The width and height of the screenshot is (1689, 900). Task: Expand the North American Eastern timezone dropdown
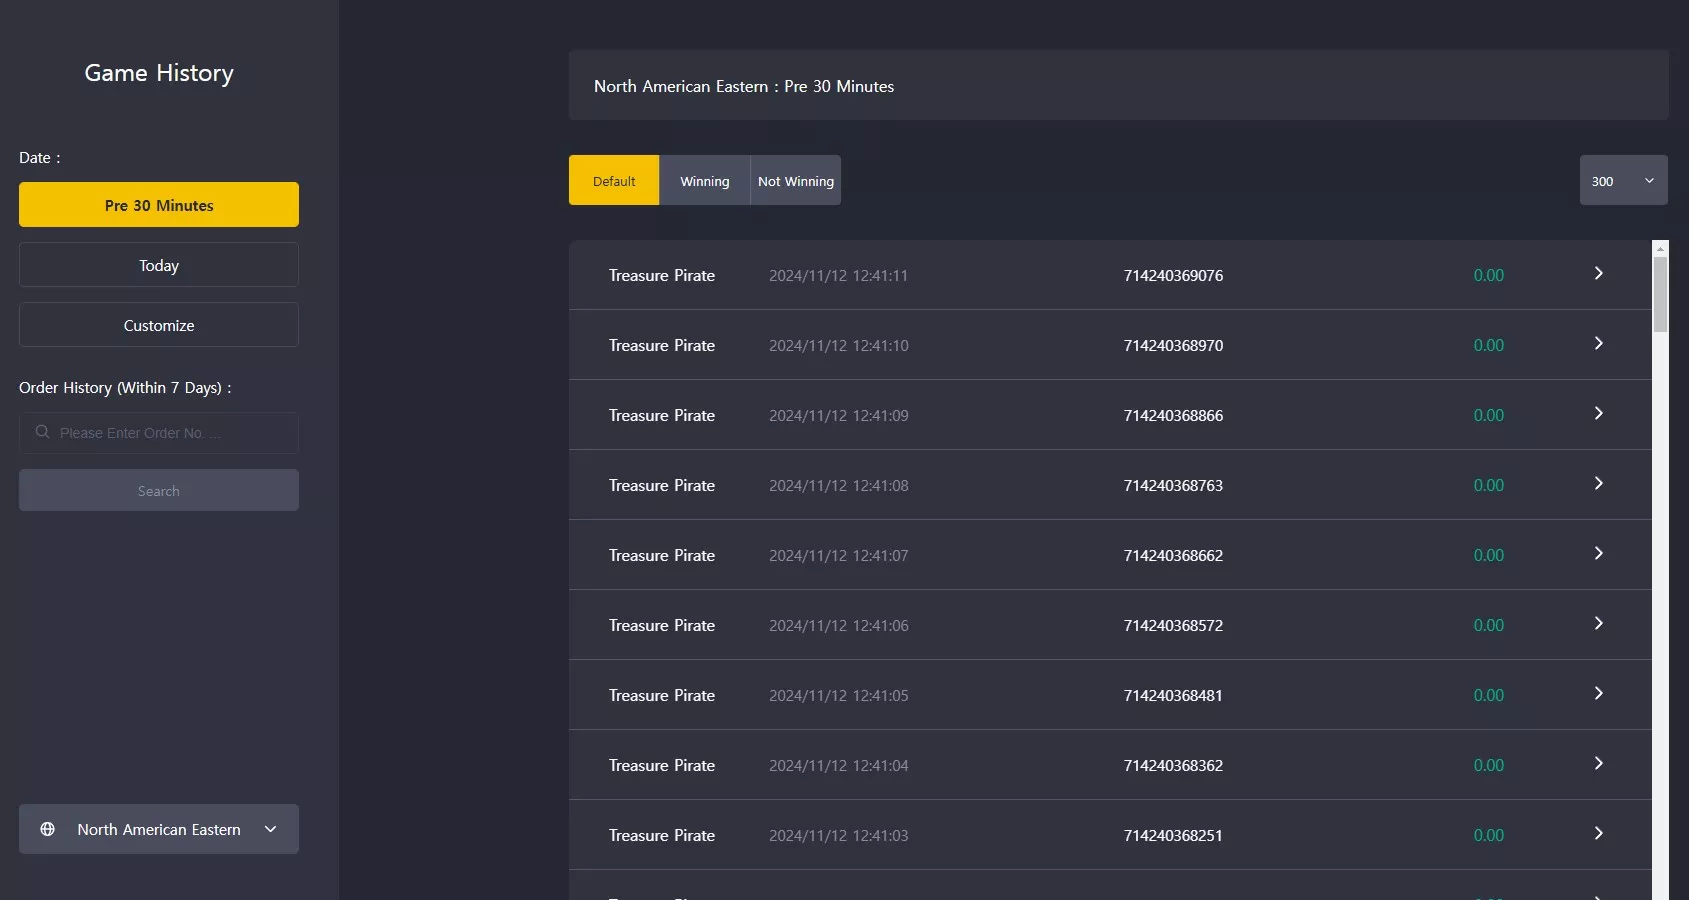point(159,829)
